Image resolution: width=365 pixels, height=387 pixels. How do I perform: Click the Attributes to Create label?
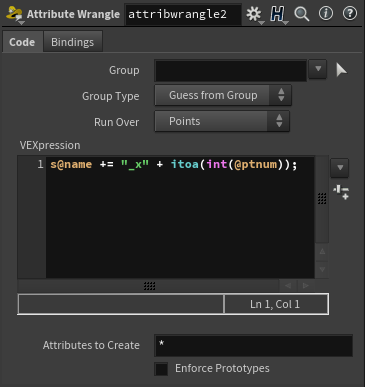coord(91,345)
